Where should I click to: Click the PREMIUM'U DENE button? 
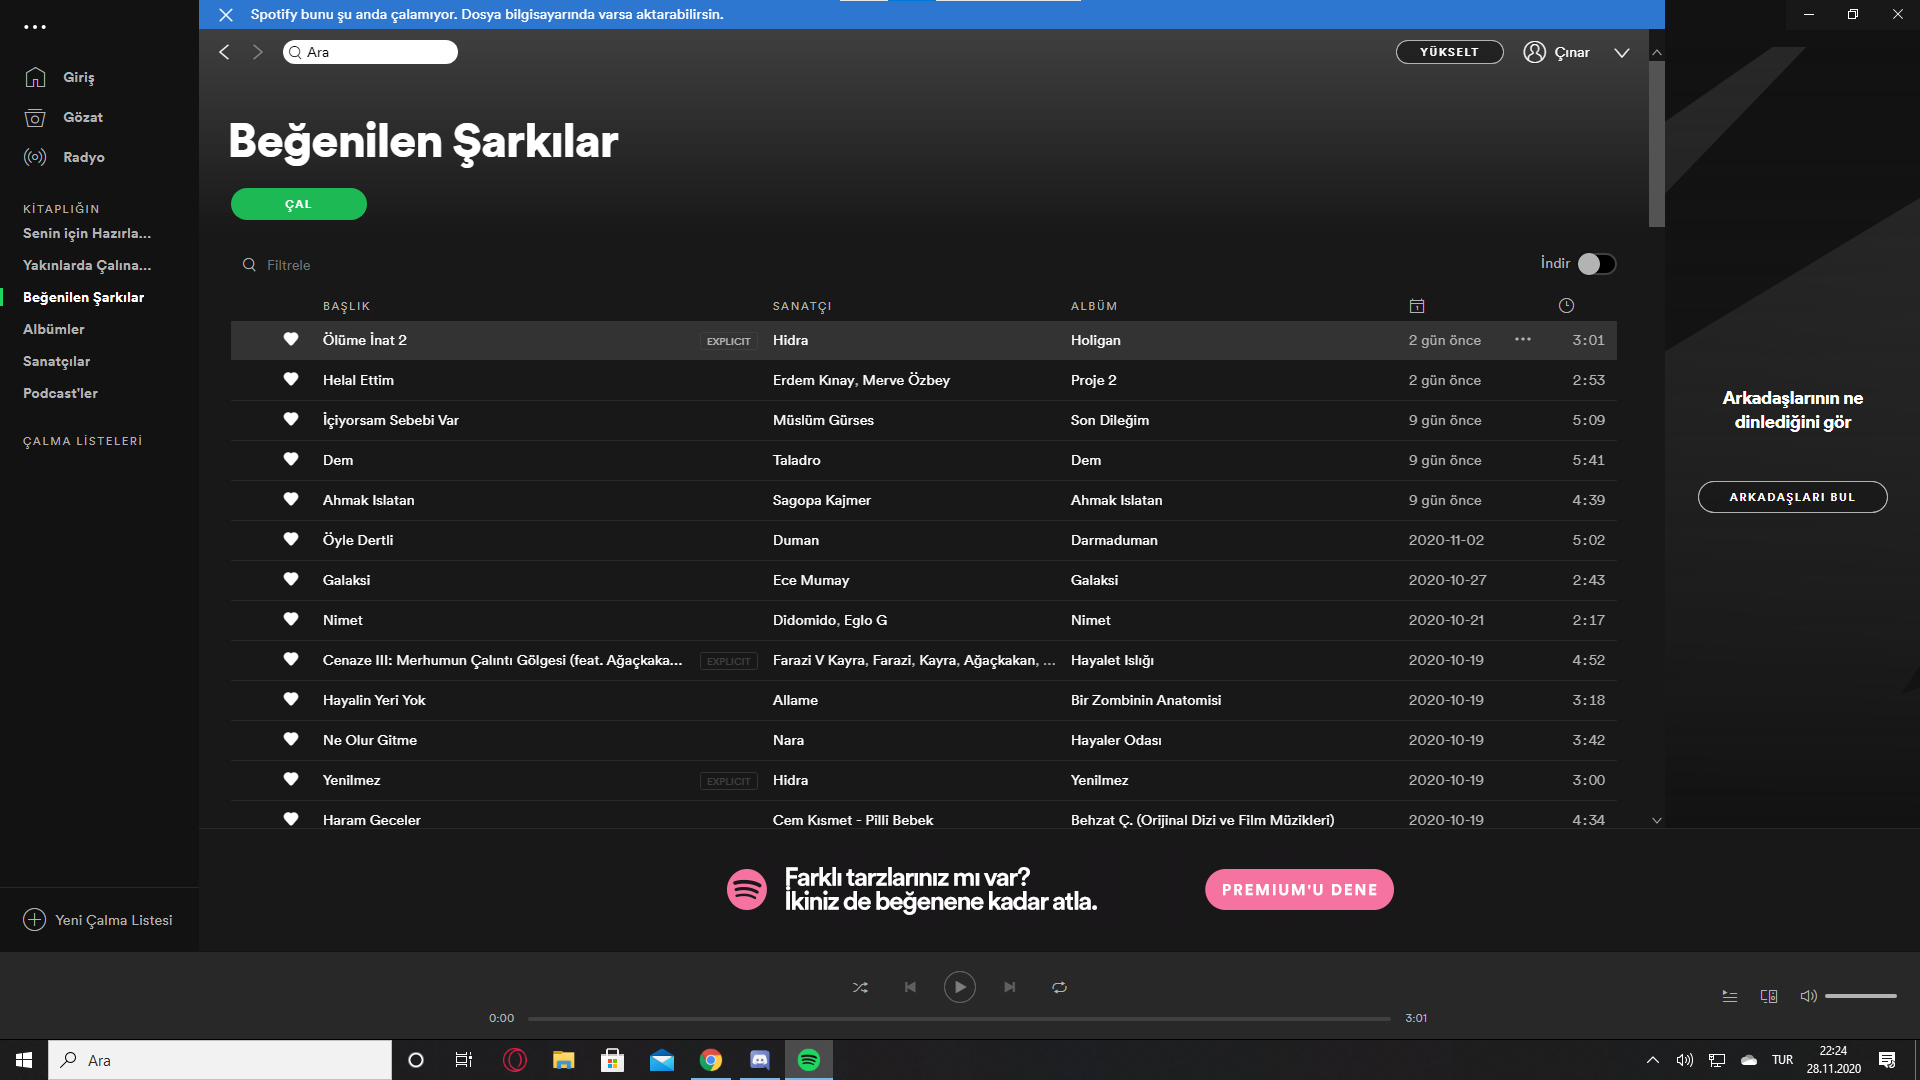pos(1298,889)
